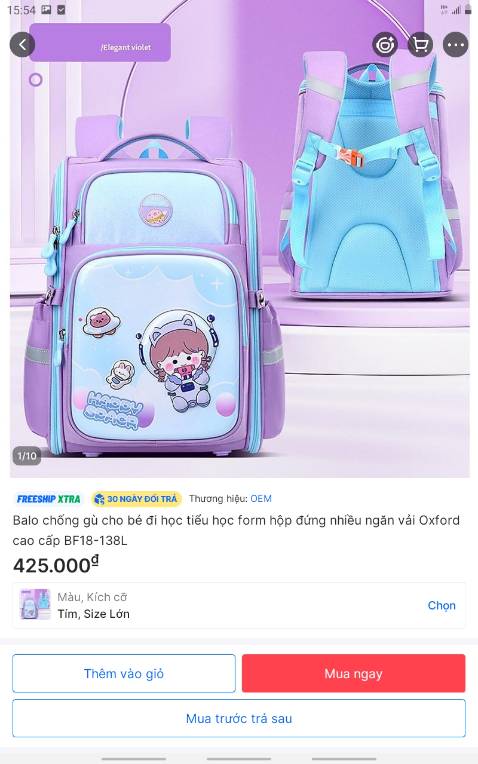Tap the 1/10 image counter
The width and height of the screenshot is (478, 764).
[27, 456]
